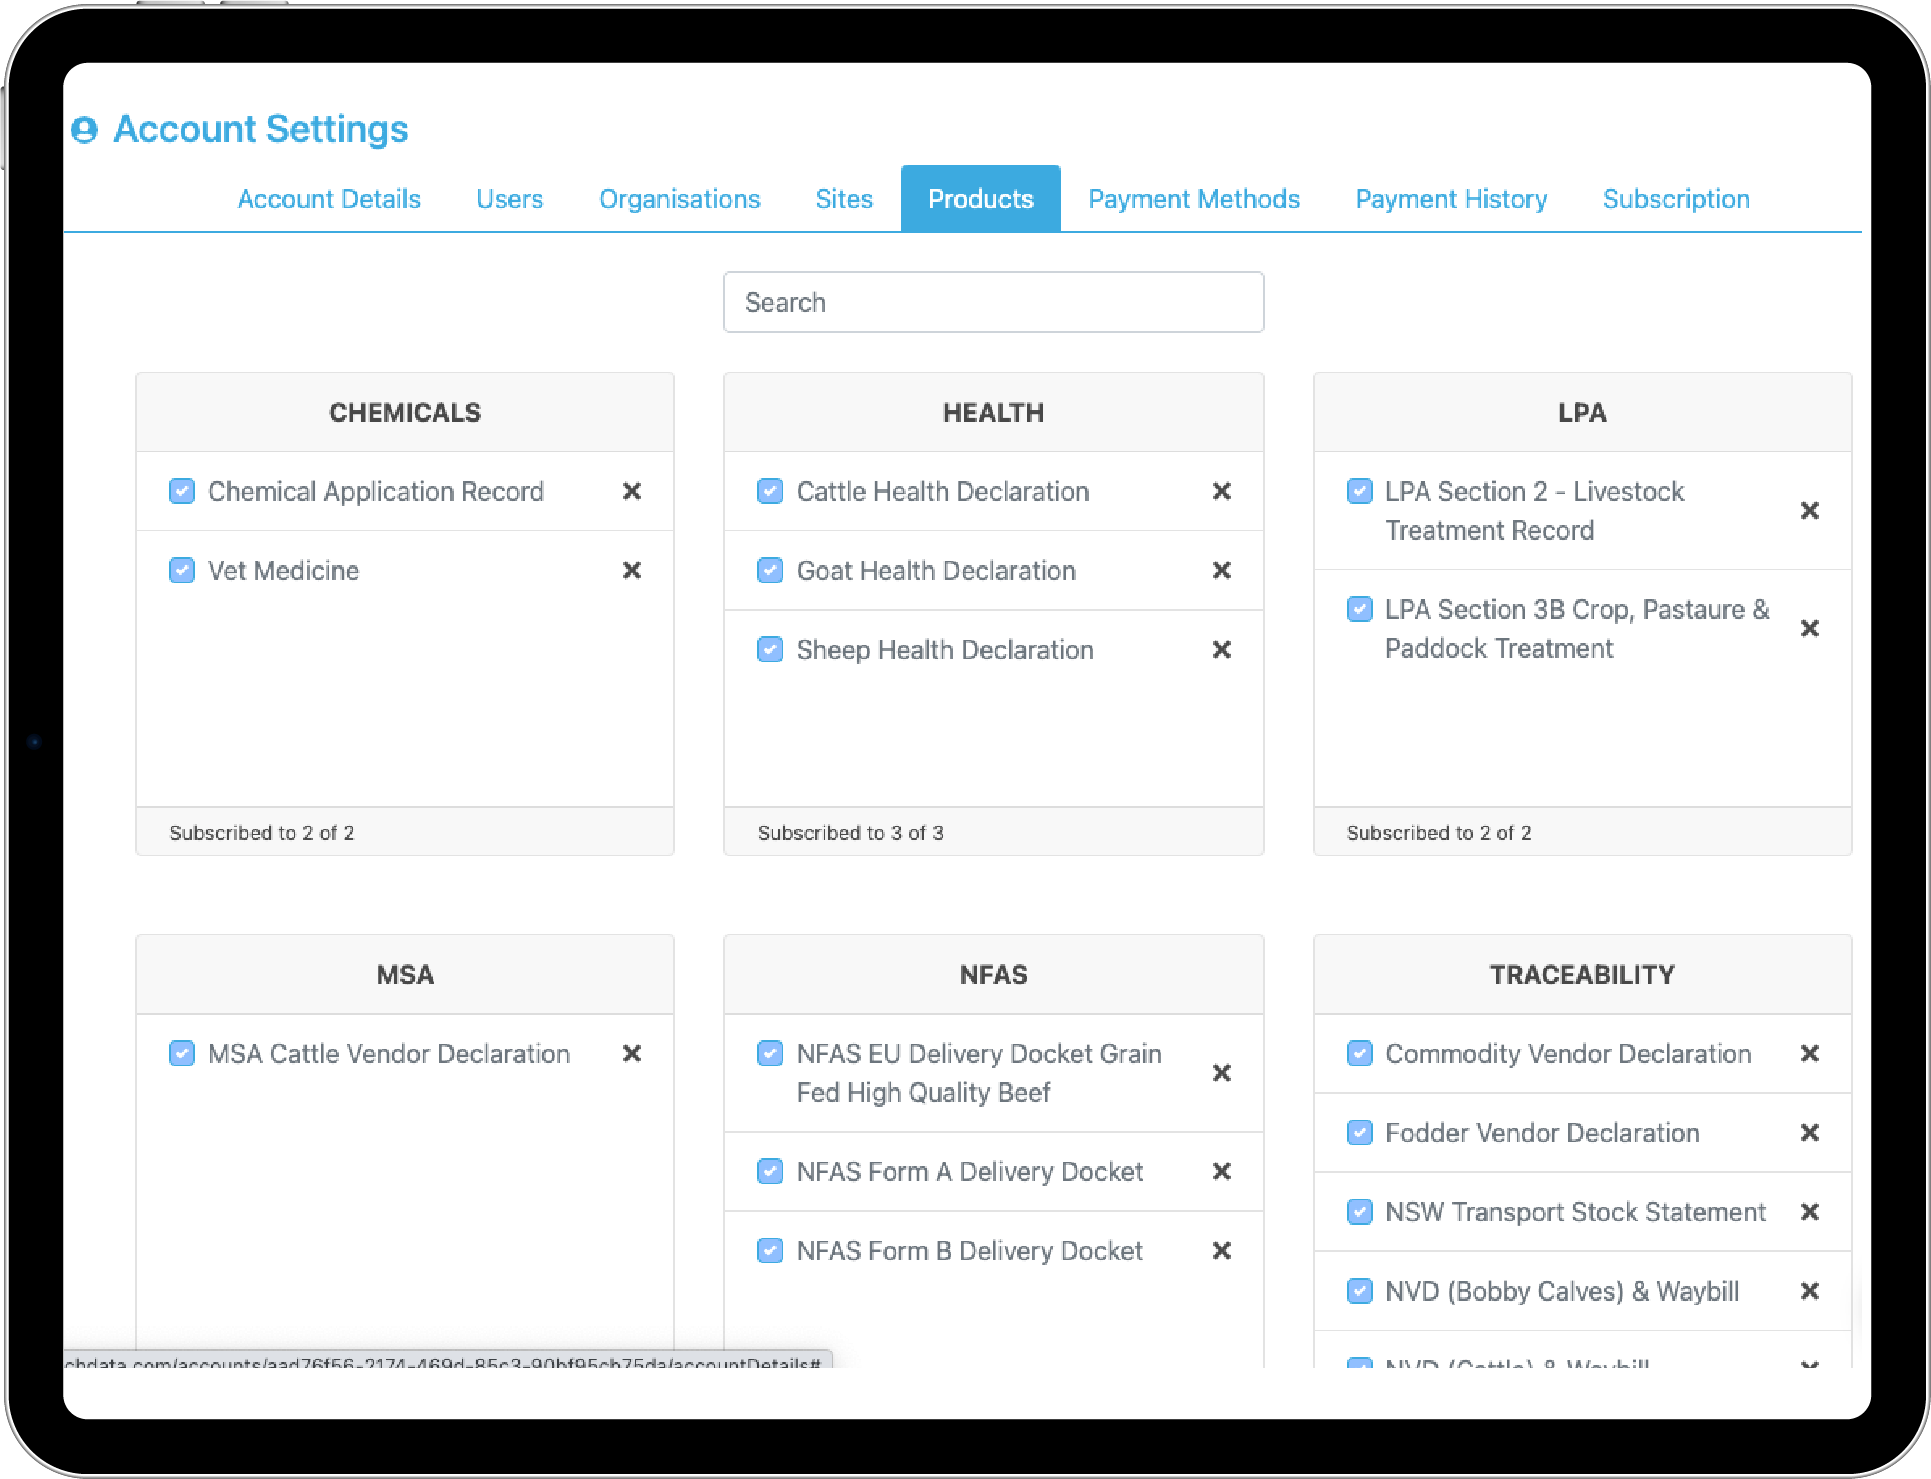This screenshot has width=1931, height=1479.
Task: Go to the Organisations tab
Action: pyautogui.click(x=680, y=199)
